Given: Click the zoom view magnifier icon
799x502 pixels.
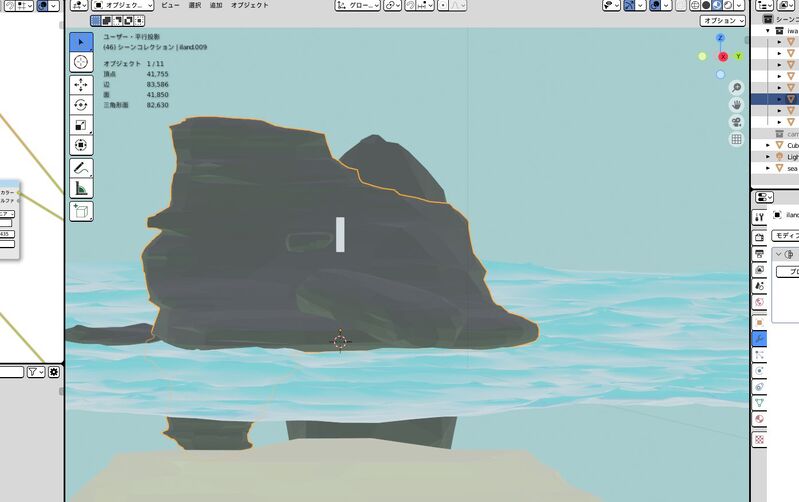Looking at the screenshot, I should tap(736, 88).
